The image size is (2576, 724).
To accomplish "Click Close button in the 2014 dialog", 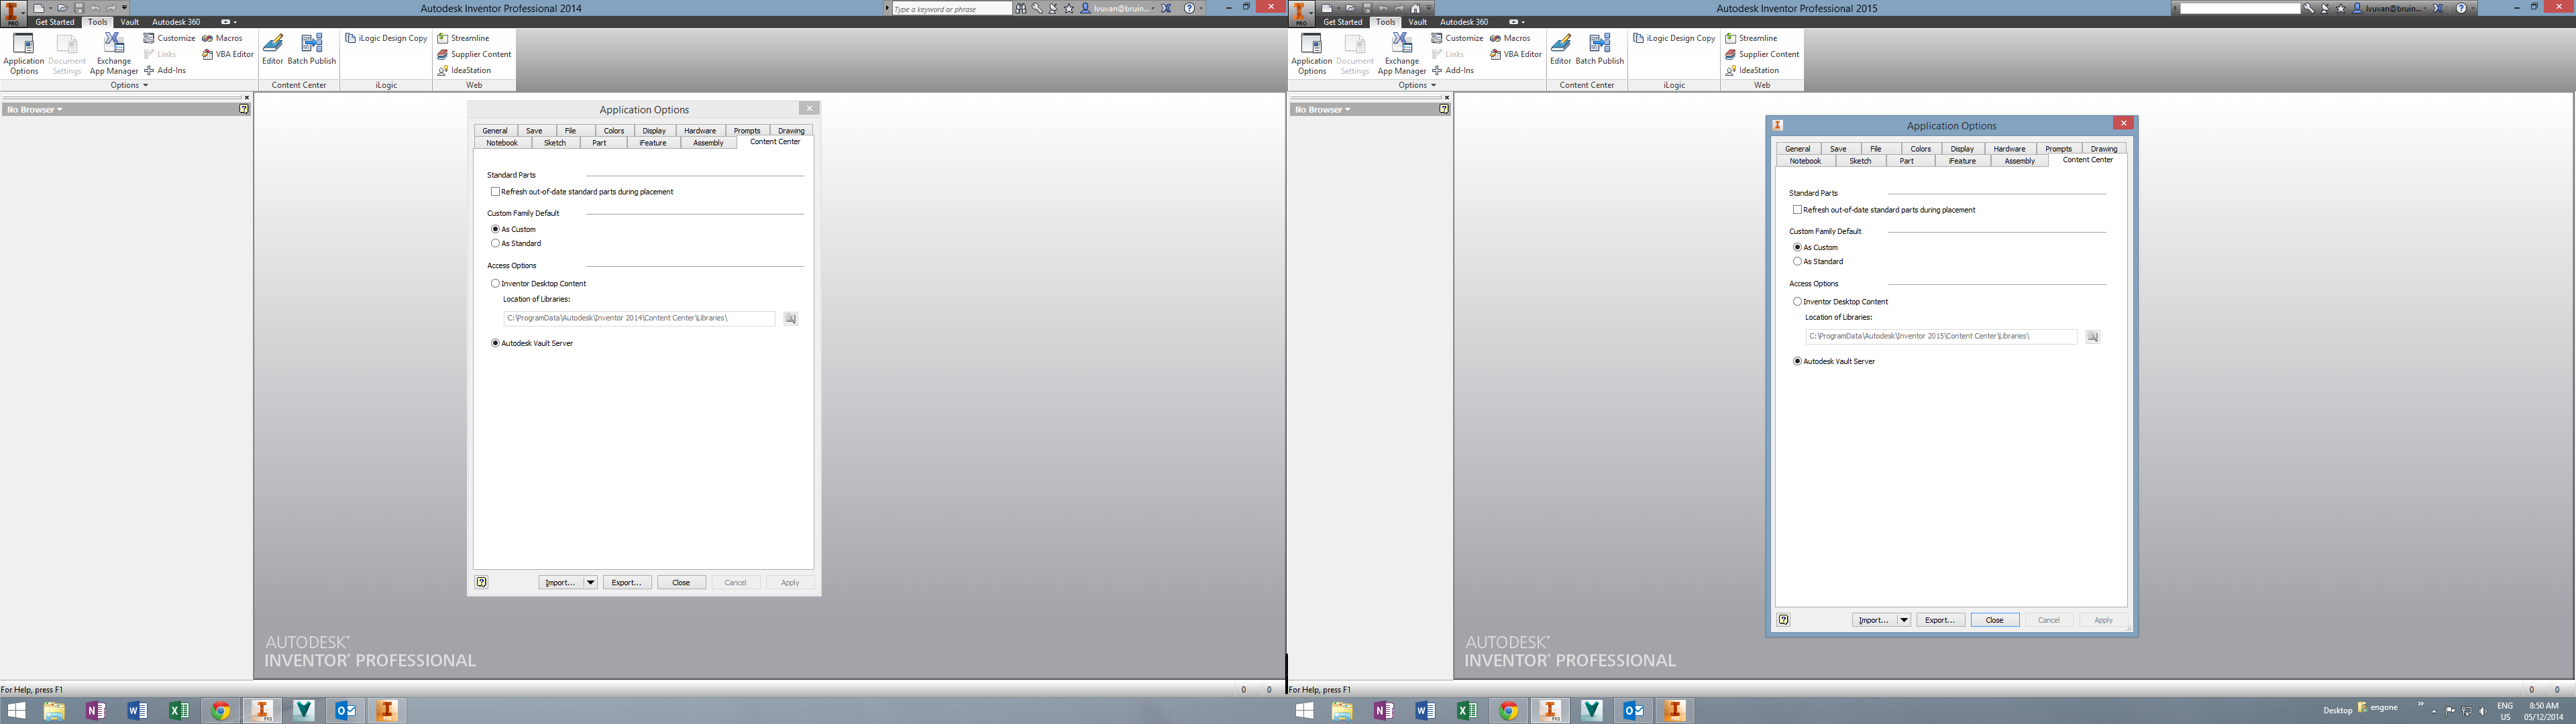I will point(681,582).
